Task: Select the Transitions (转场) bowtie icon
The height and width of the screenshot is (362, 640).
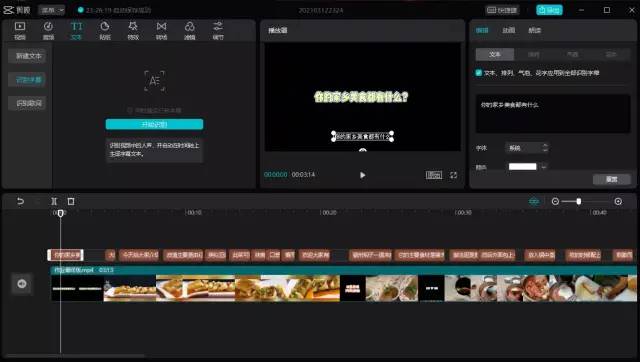Action: click(161, 31)
